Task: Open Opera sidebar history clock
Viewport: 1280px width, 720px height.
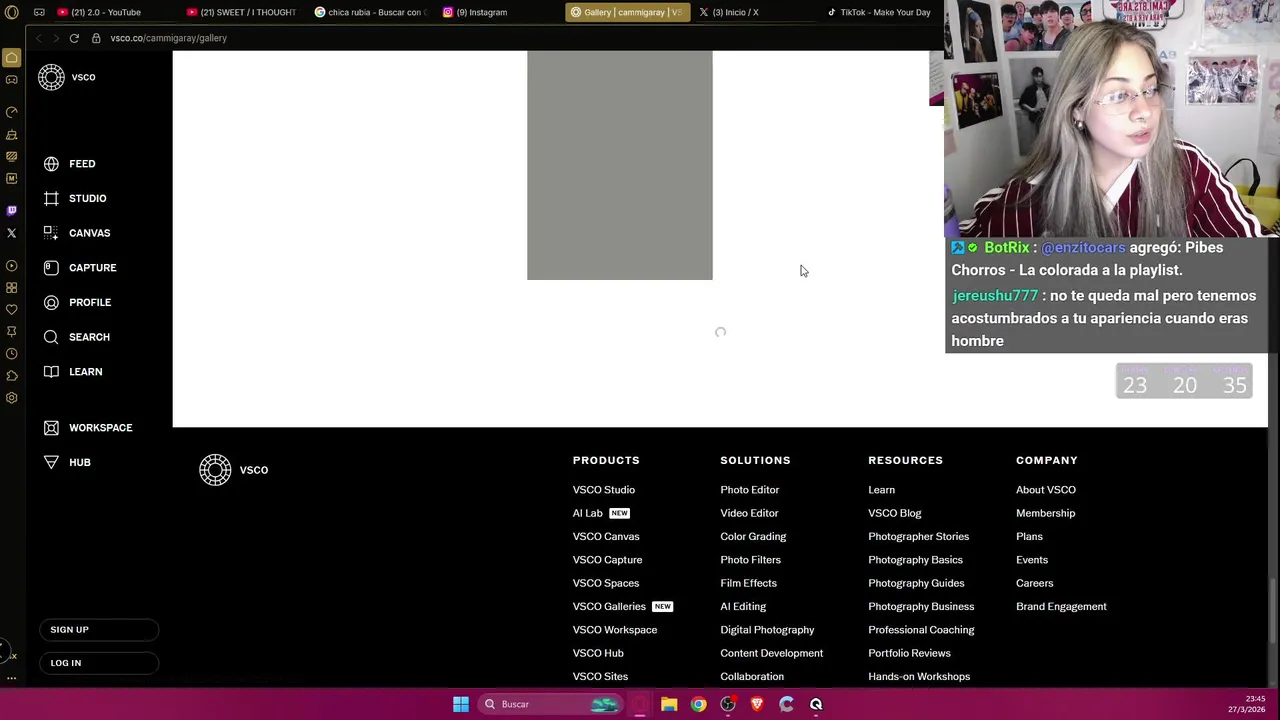Action: (11, 354)
